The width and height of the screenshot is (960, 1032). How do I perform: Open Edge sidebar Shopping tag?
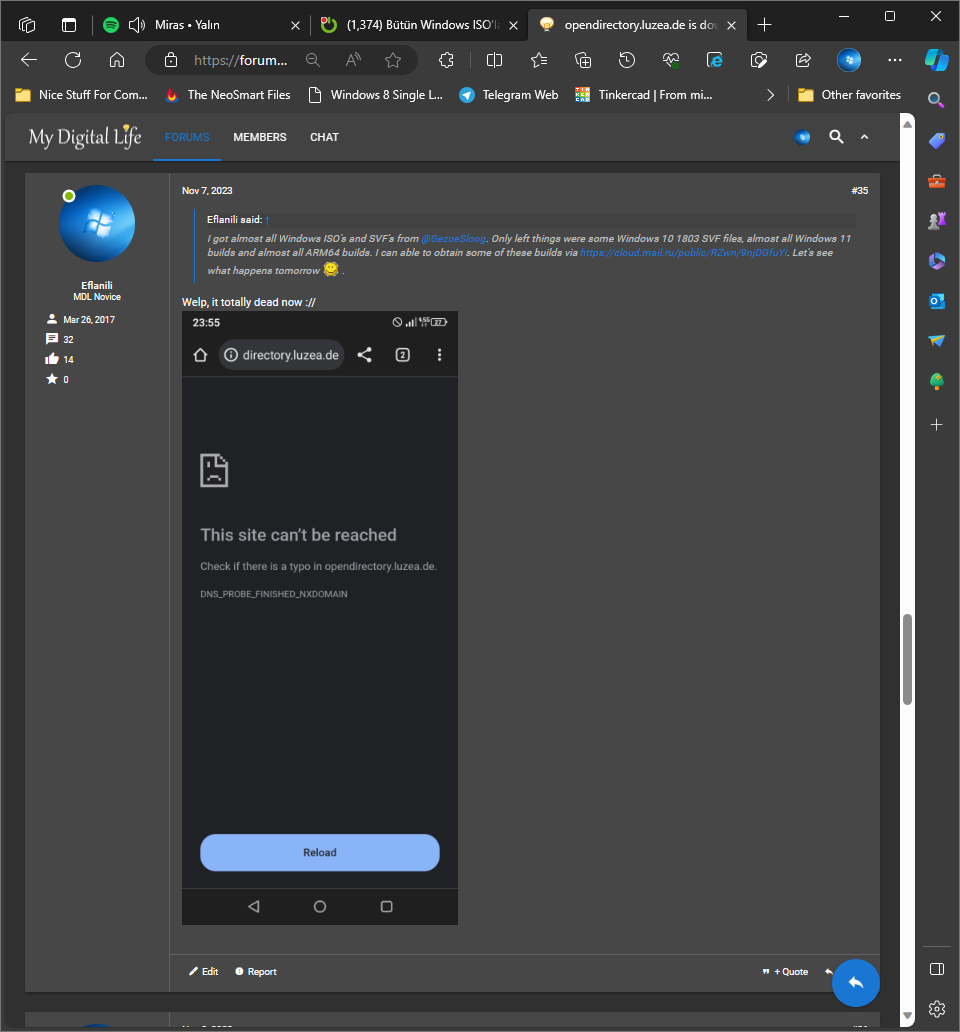click(x=936, y=140)
